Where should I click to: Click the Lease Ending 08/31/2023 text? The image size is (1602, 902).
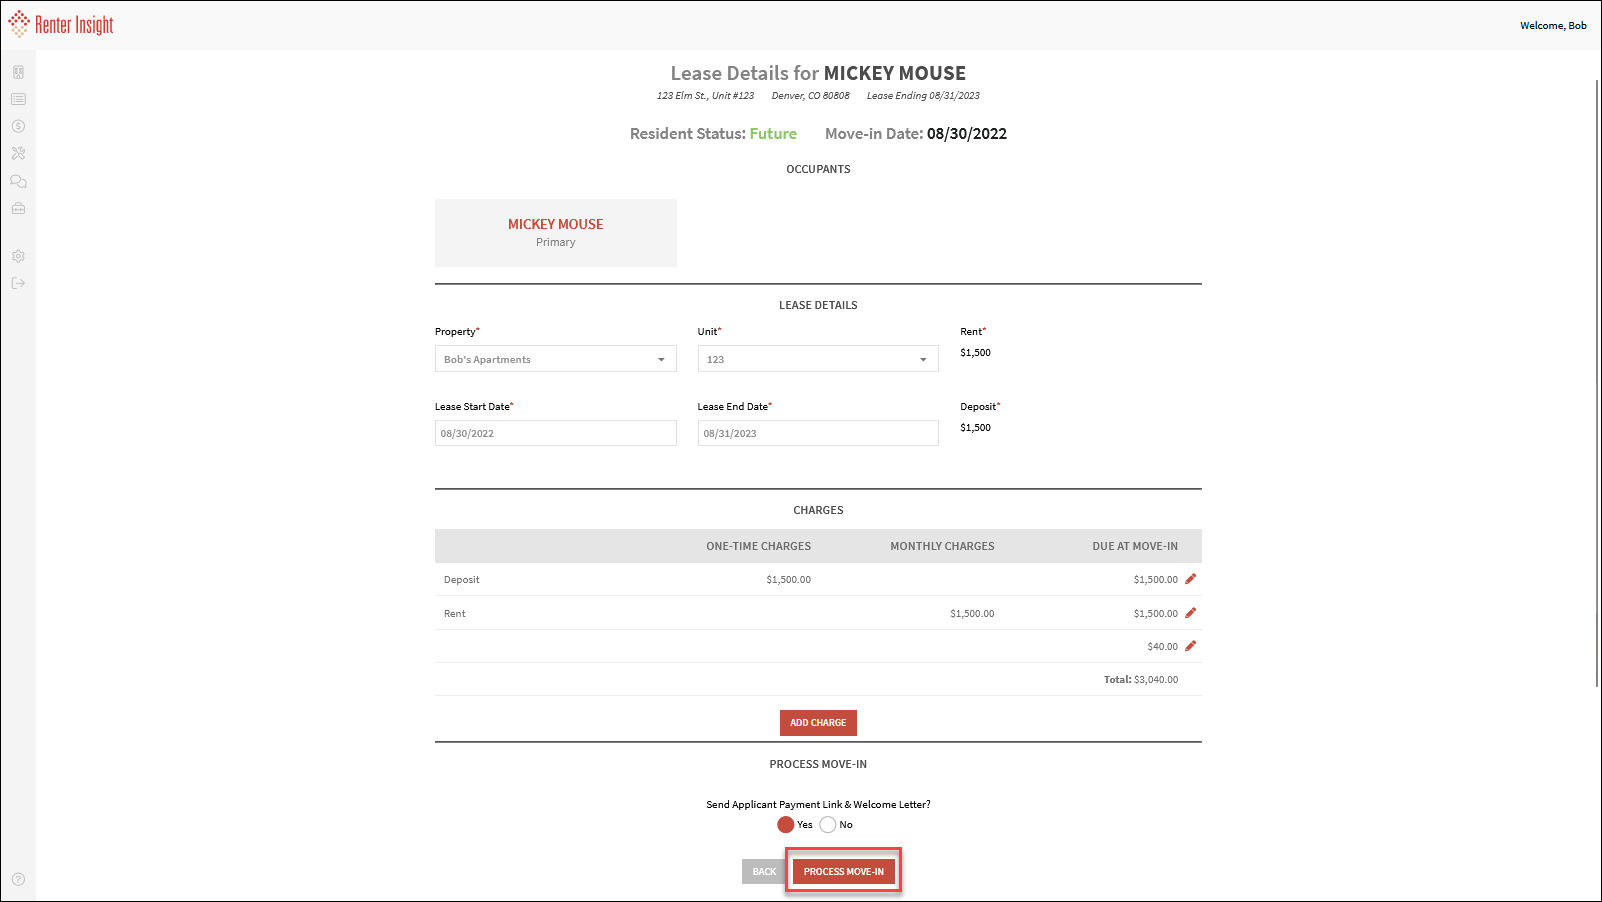pos(923,96)
